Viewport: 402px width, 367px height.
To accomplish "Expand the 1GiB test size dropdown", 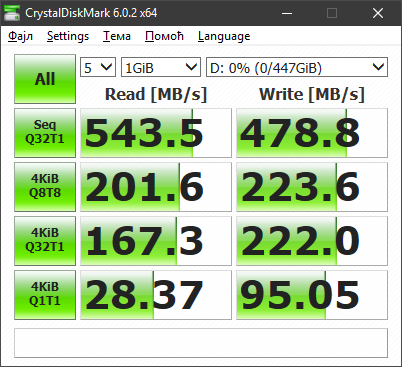I will (x=161, y=67).
